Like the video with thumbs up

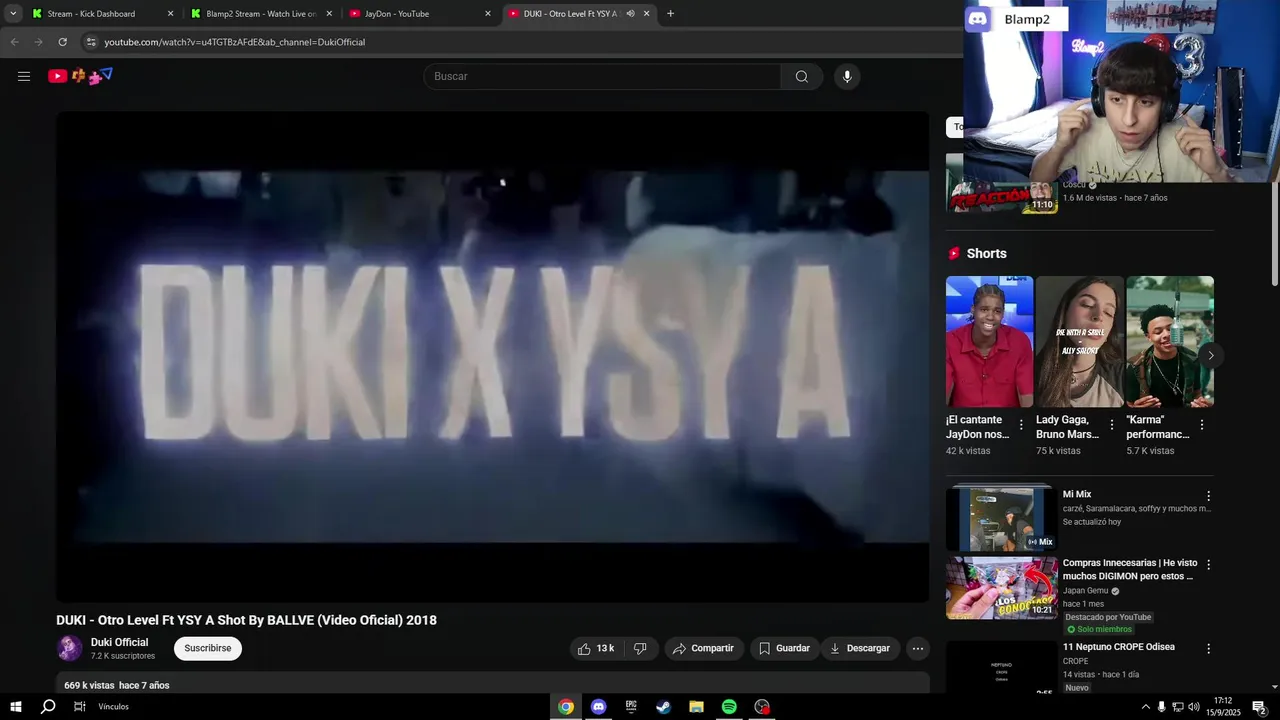pos(596,649)
